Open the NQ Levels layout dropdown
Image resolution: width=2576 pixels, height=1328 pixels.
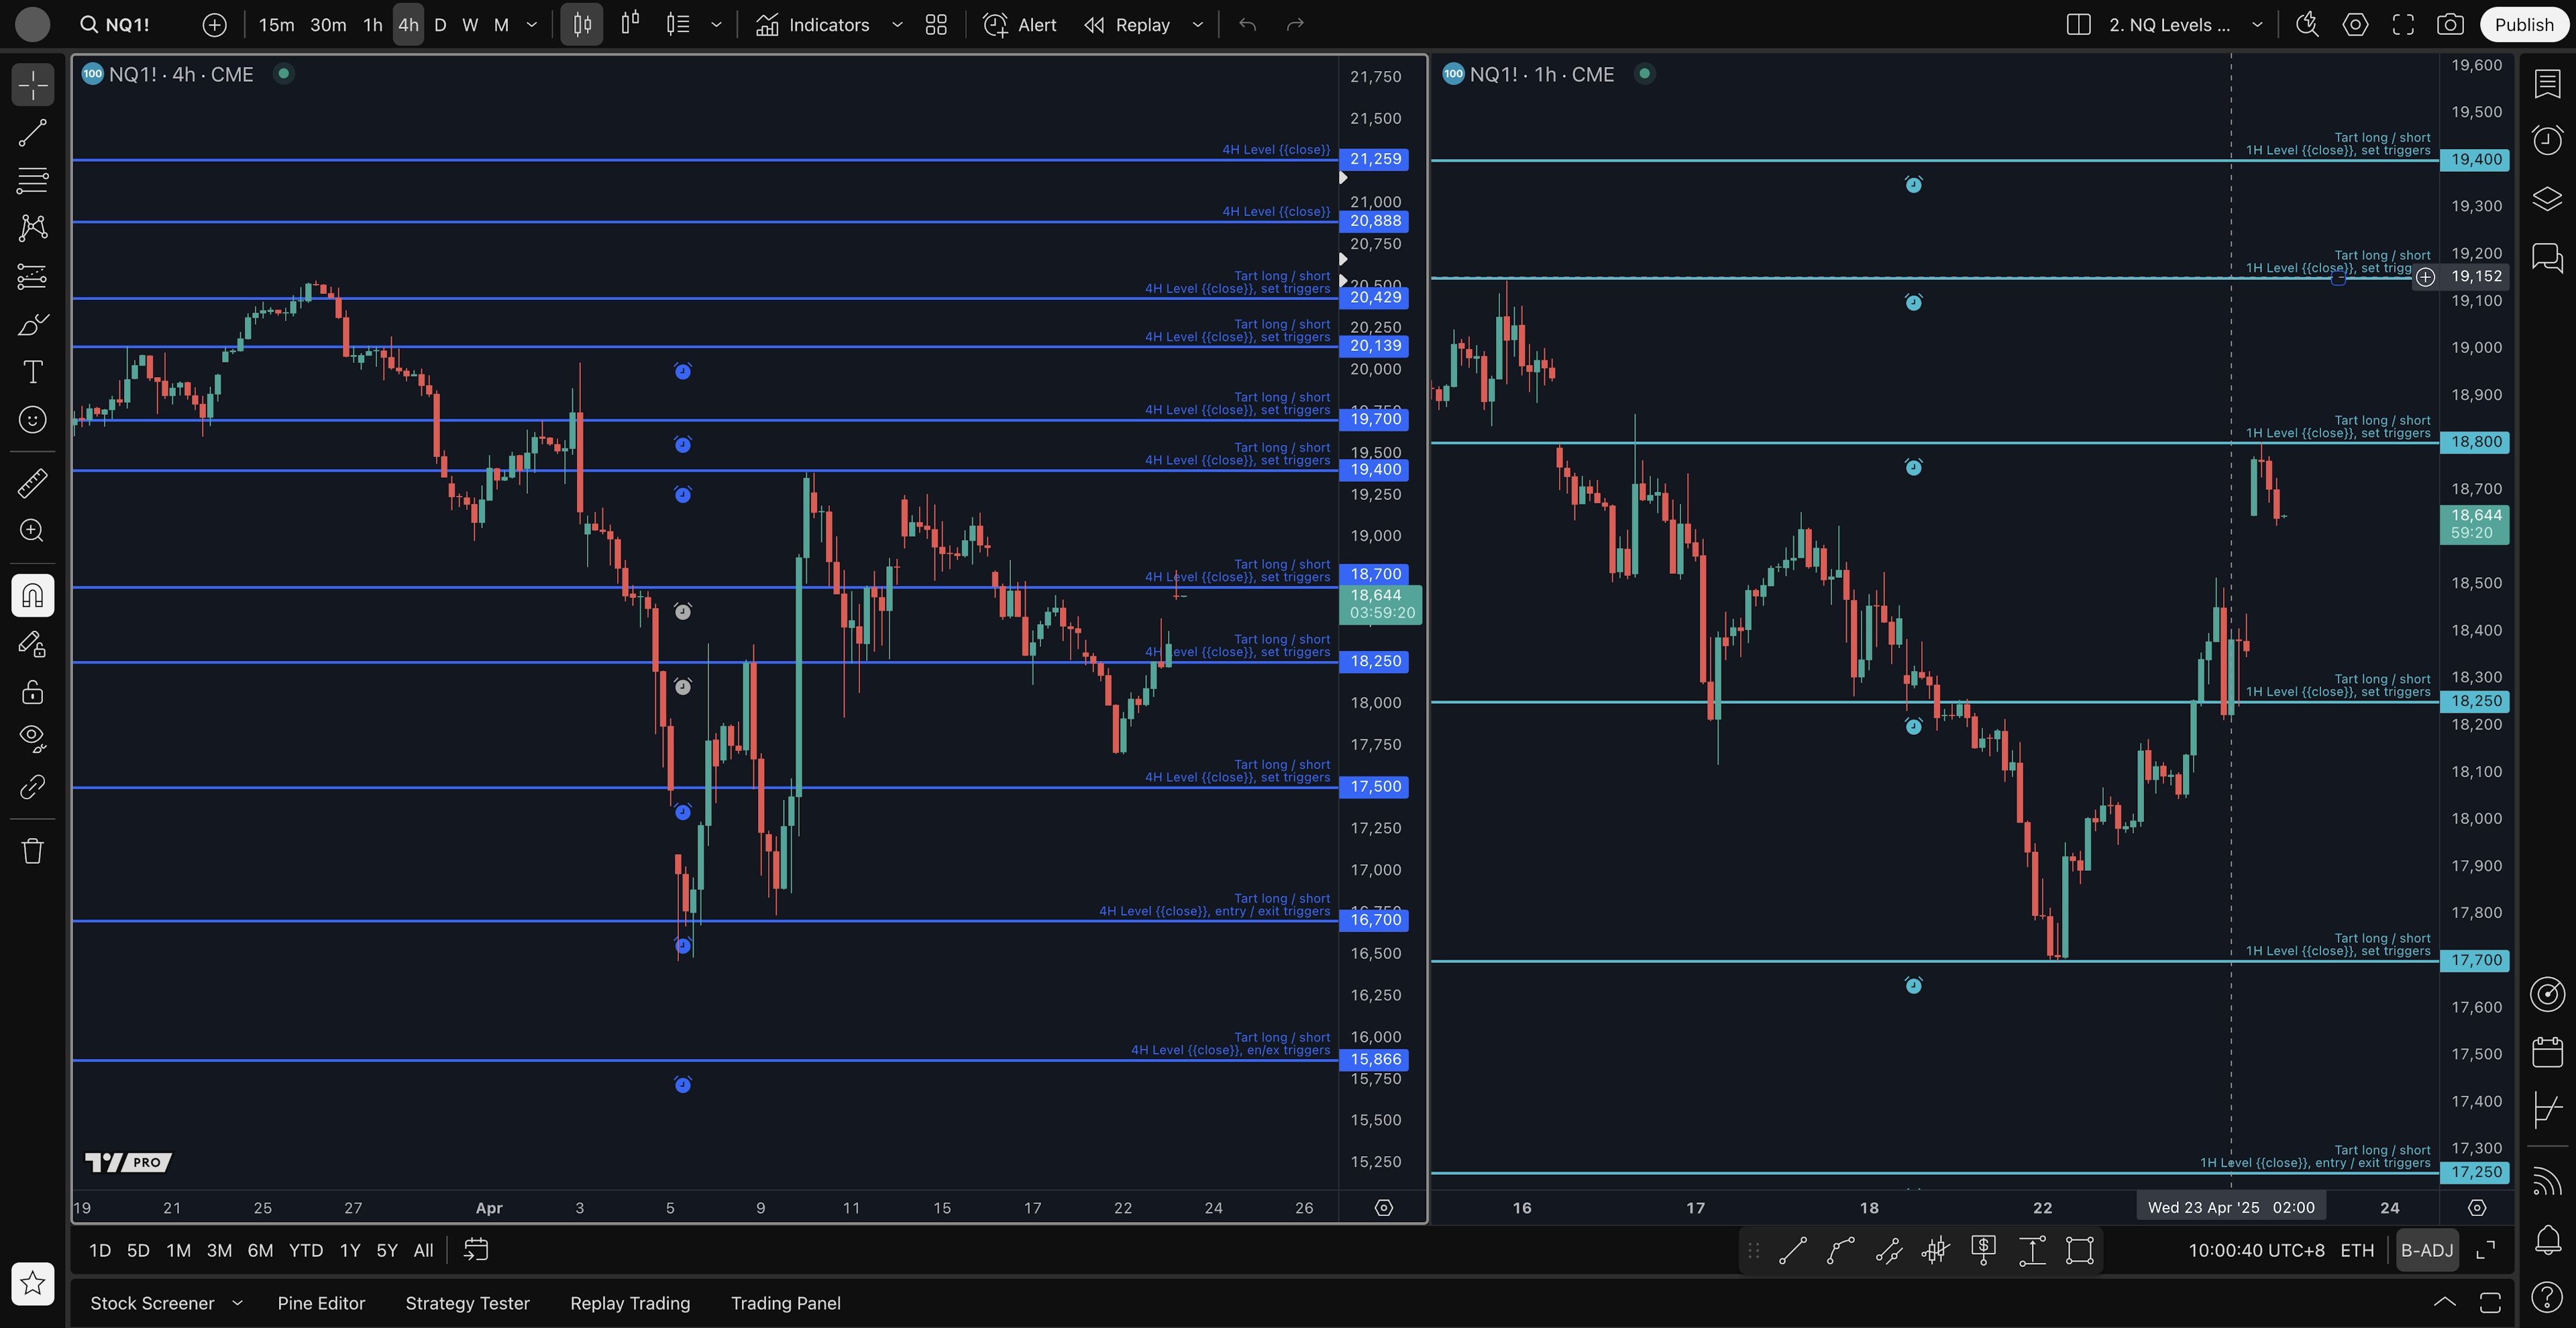(x=2257, y=25)
